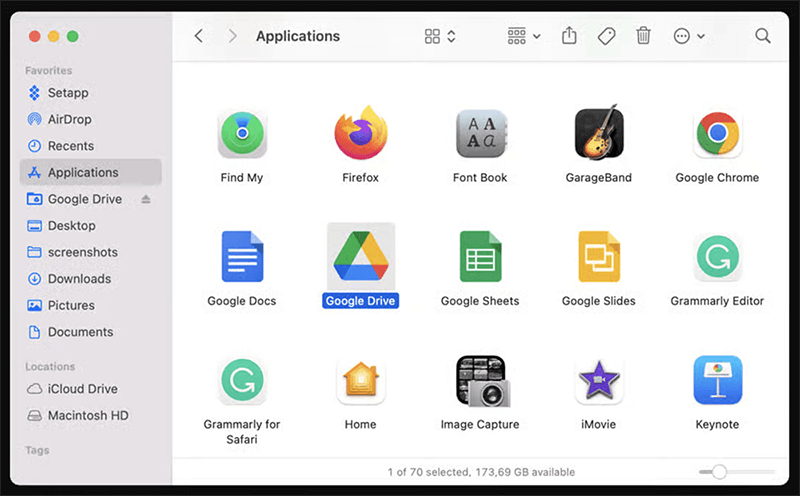800x496 pixels.
Task: Select the Google Sheets app icon
Action: tap(480, 256)
